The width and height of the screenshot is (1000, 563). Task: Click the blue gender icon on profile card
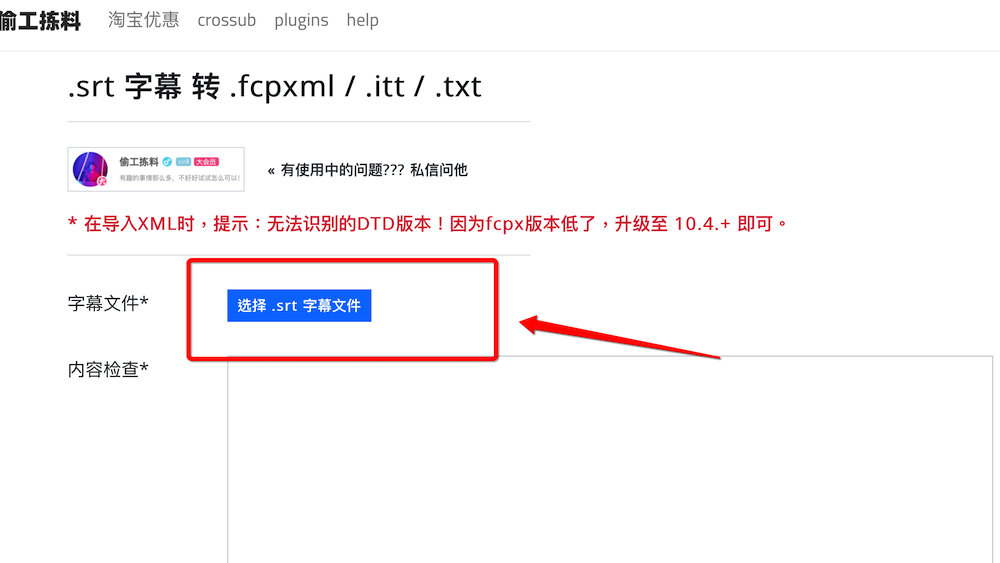click(167, 162)
